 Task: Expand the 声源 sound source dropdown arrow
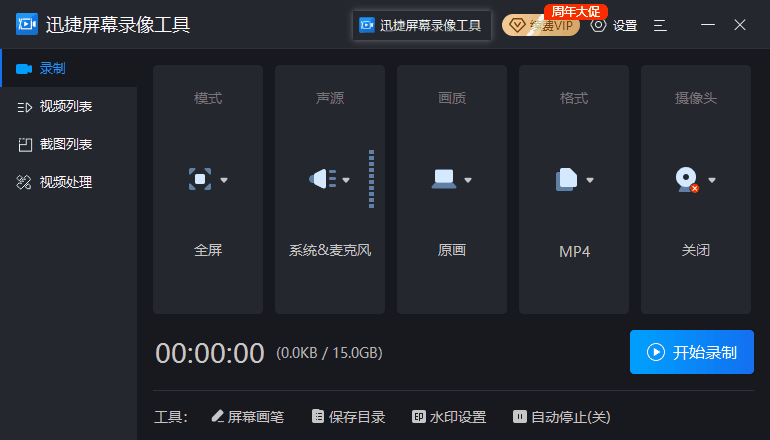[346, 180]
